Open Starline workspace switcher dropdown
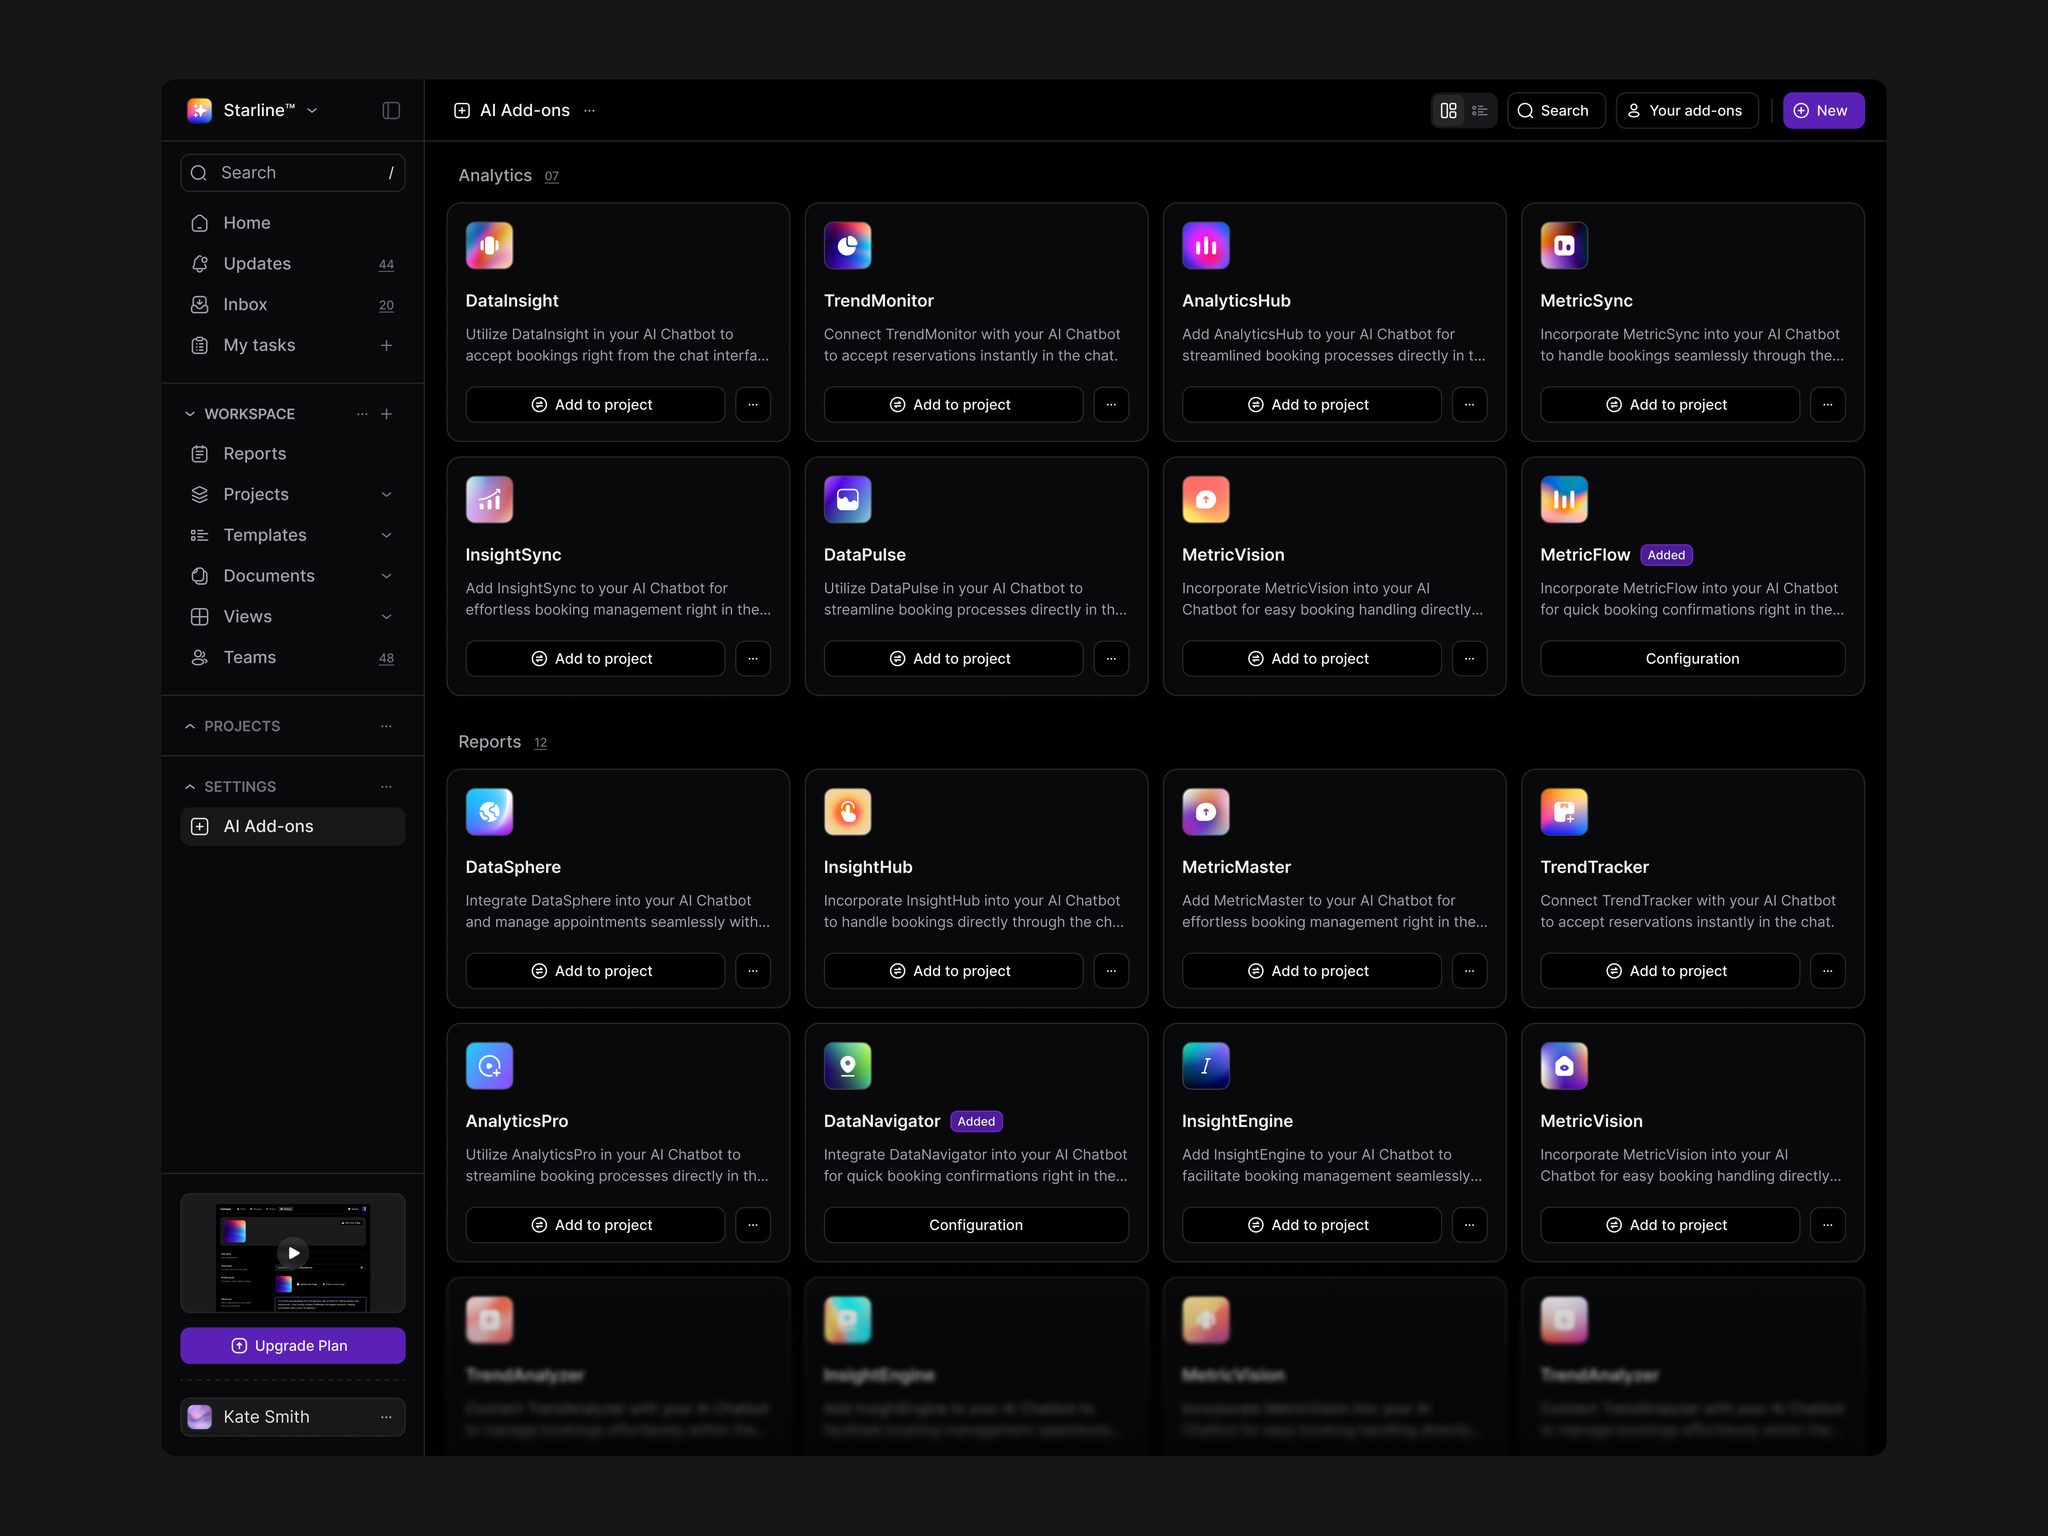Image resolution: width=2048 pixels, height=1536 pixels. [312, 110]
